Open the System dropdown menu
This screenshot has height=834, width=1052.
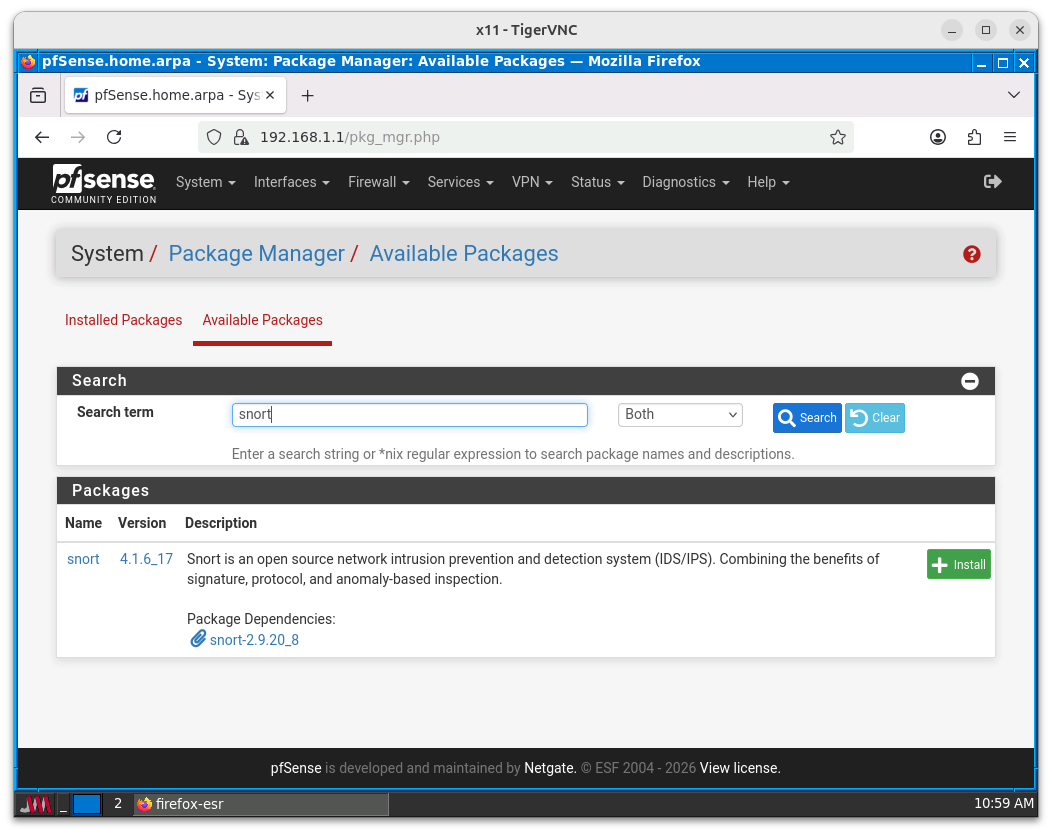point(205,182)
